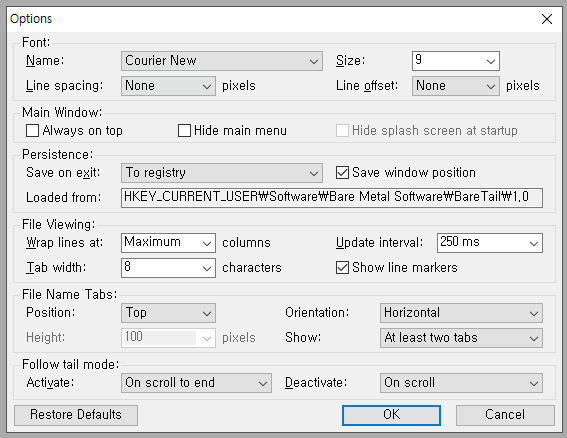Image resolution: width=567 pixels, height=438 pixels.
Task: Open the Tab width combo box
Action: 168,268
